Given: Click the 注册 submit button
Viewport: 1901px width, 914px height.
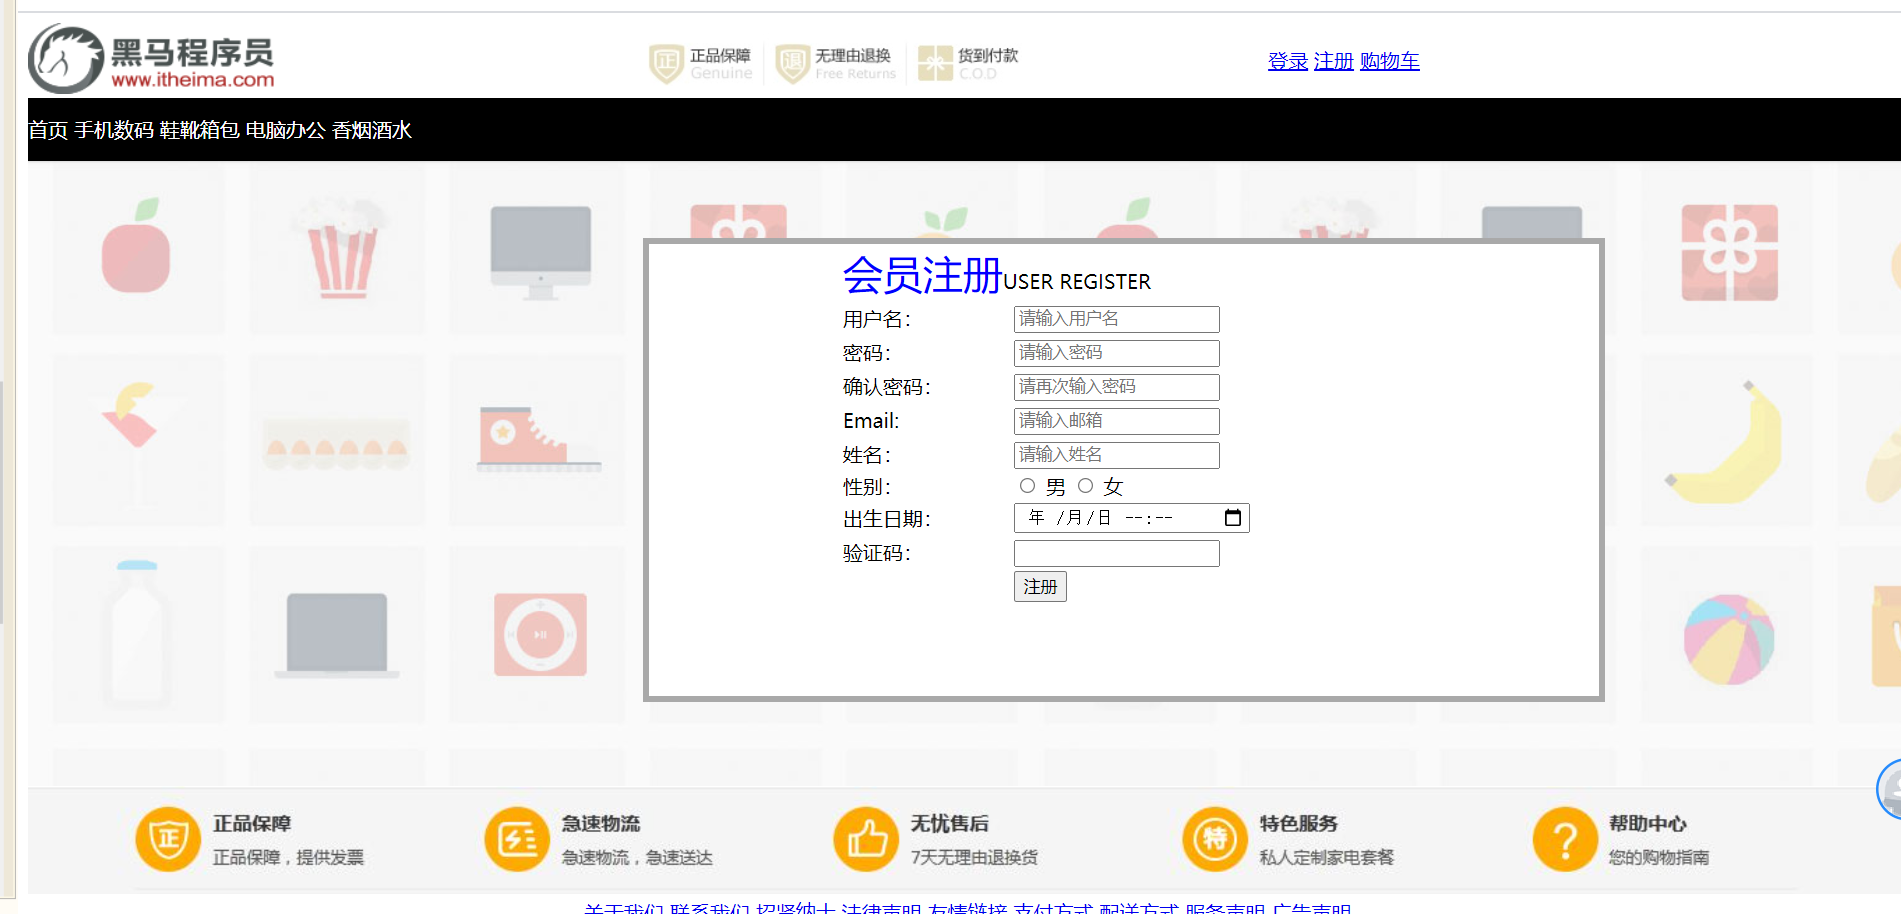Looking at the screenshot, I should 1039,587.
